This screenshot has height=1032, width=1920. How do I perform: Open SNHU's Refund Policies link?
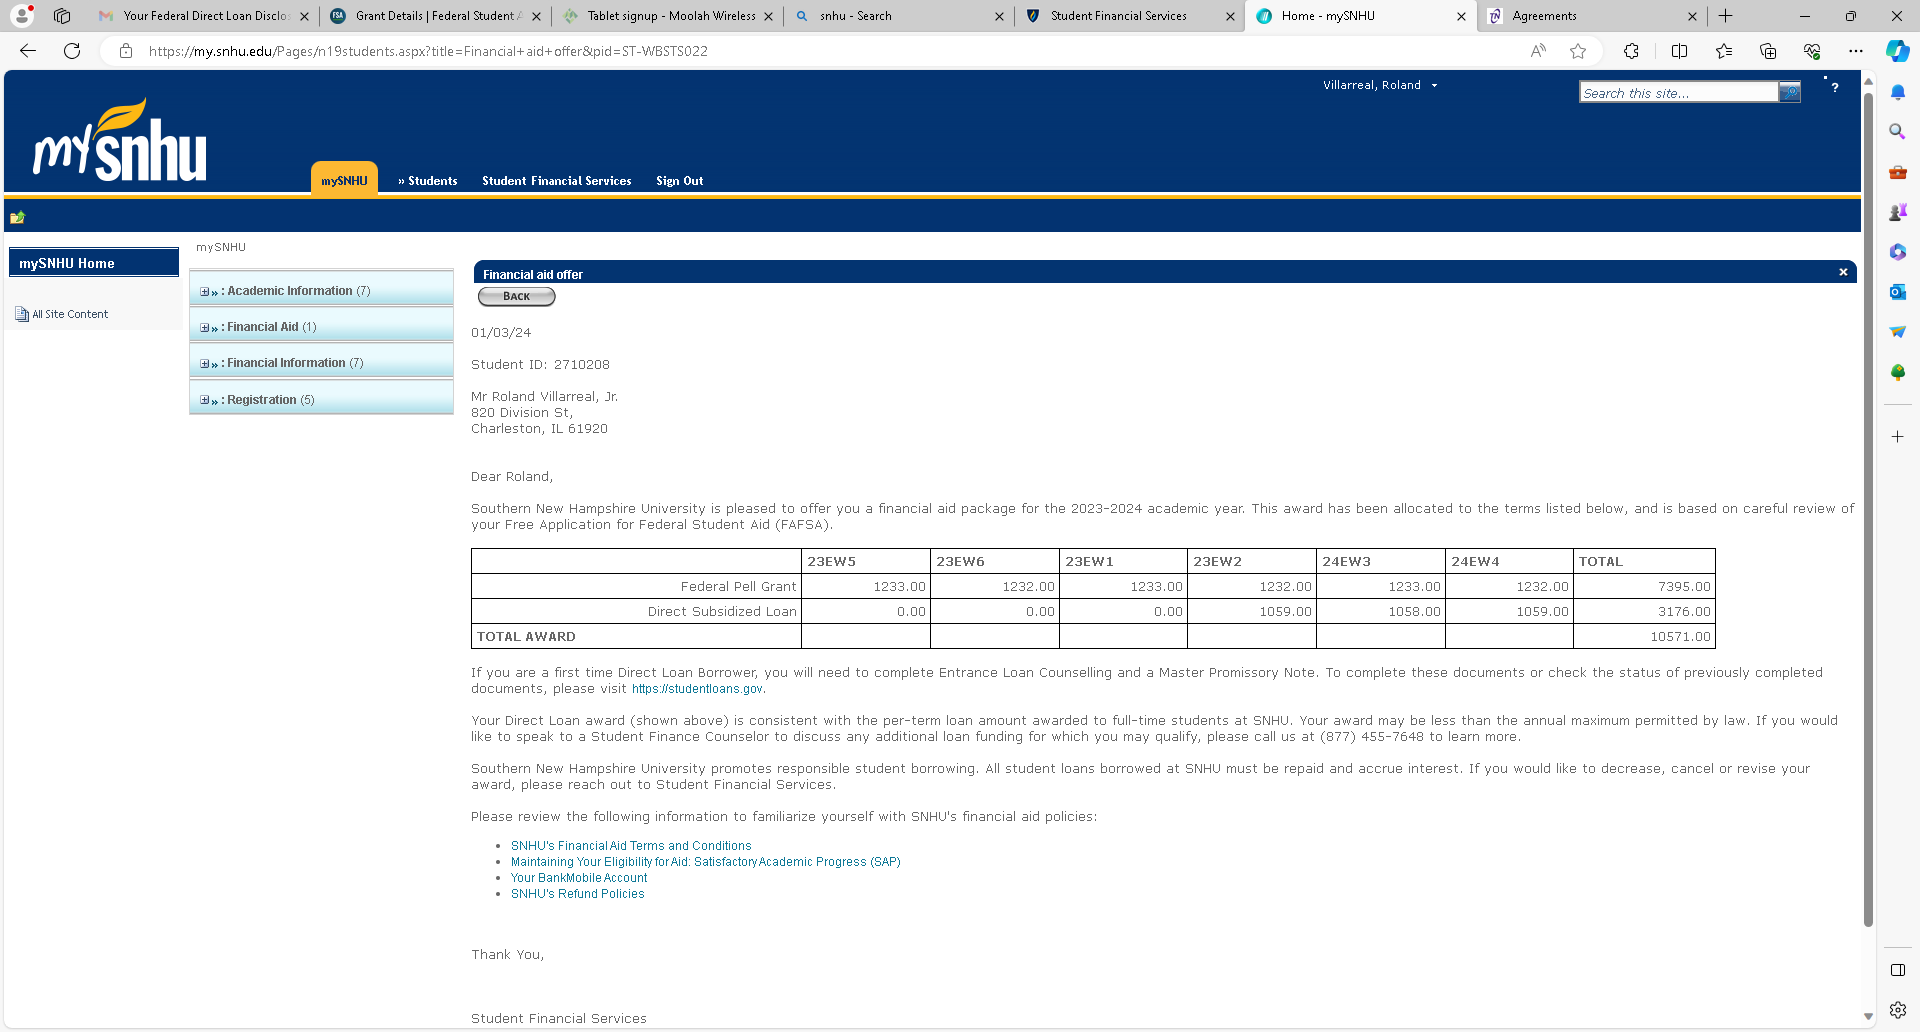click(x=577, y=894)
